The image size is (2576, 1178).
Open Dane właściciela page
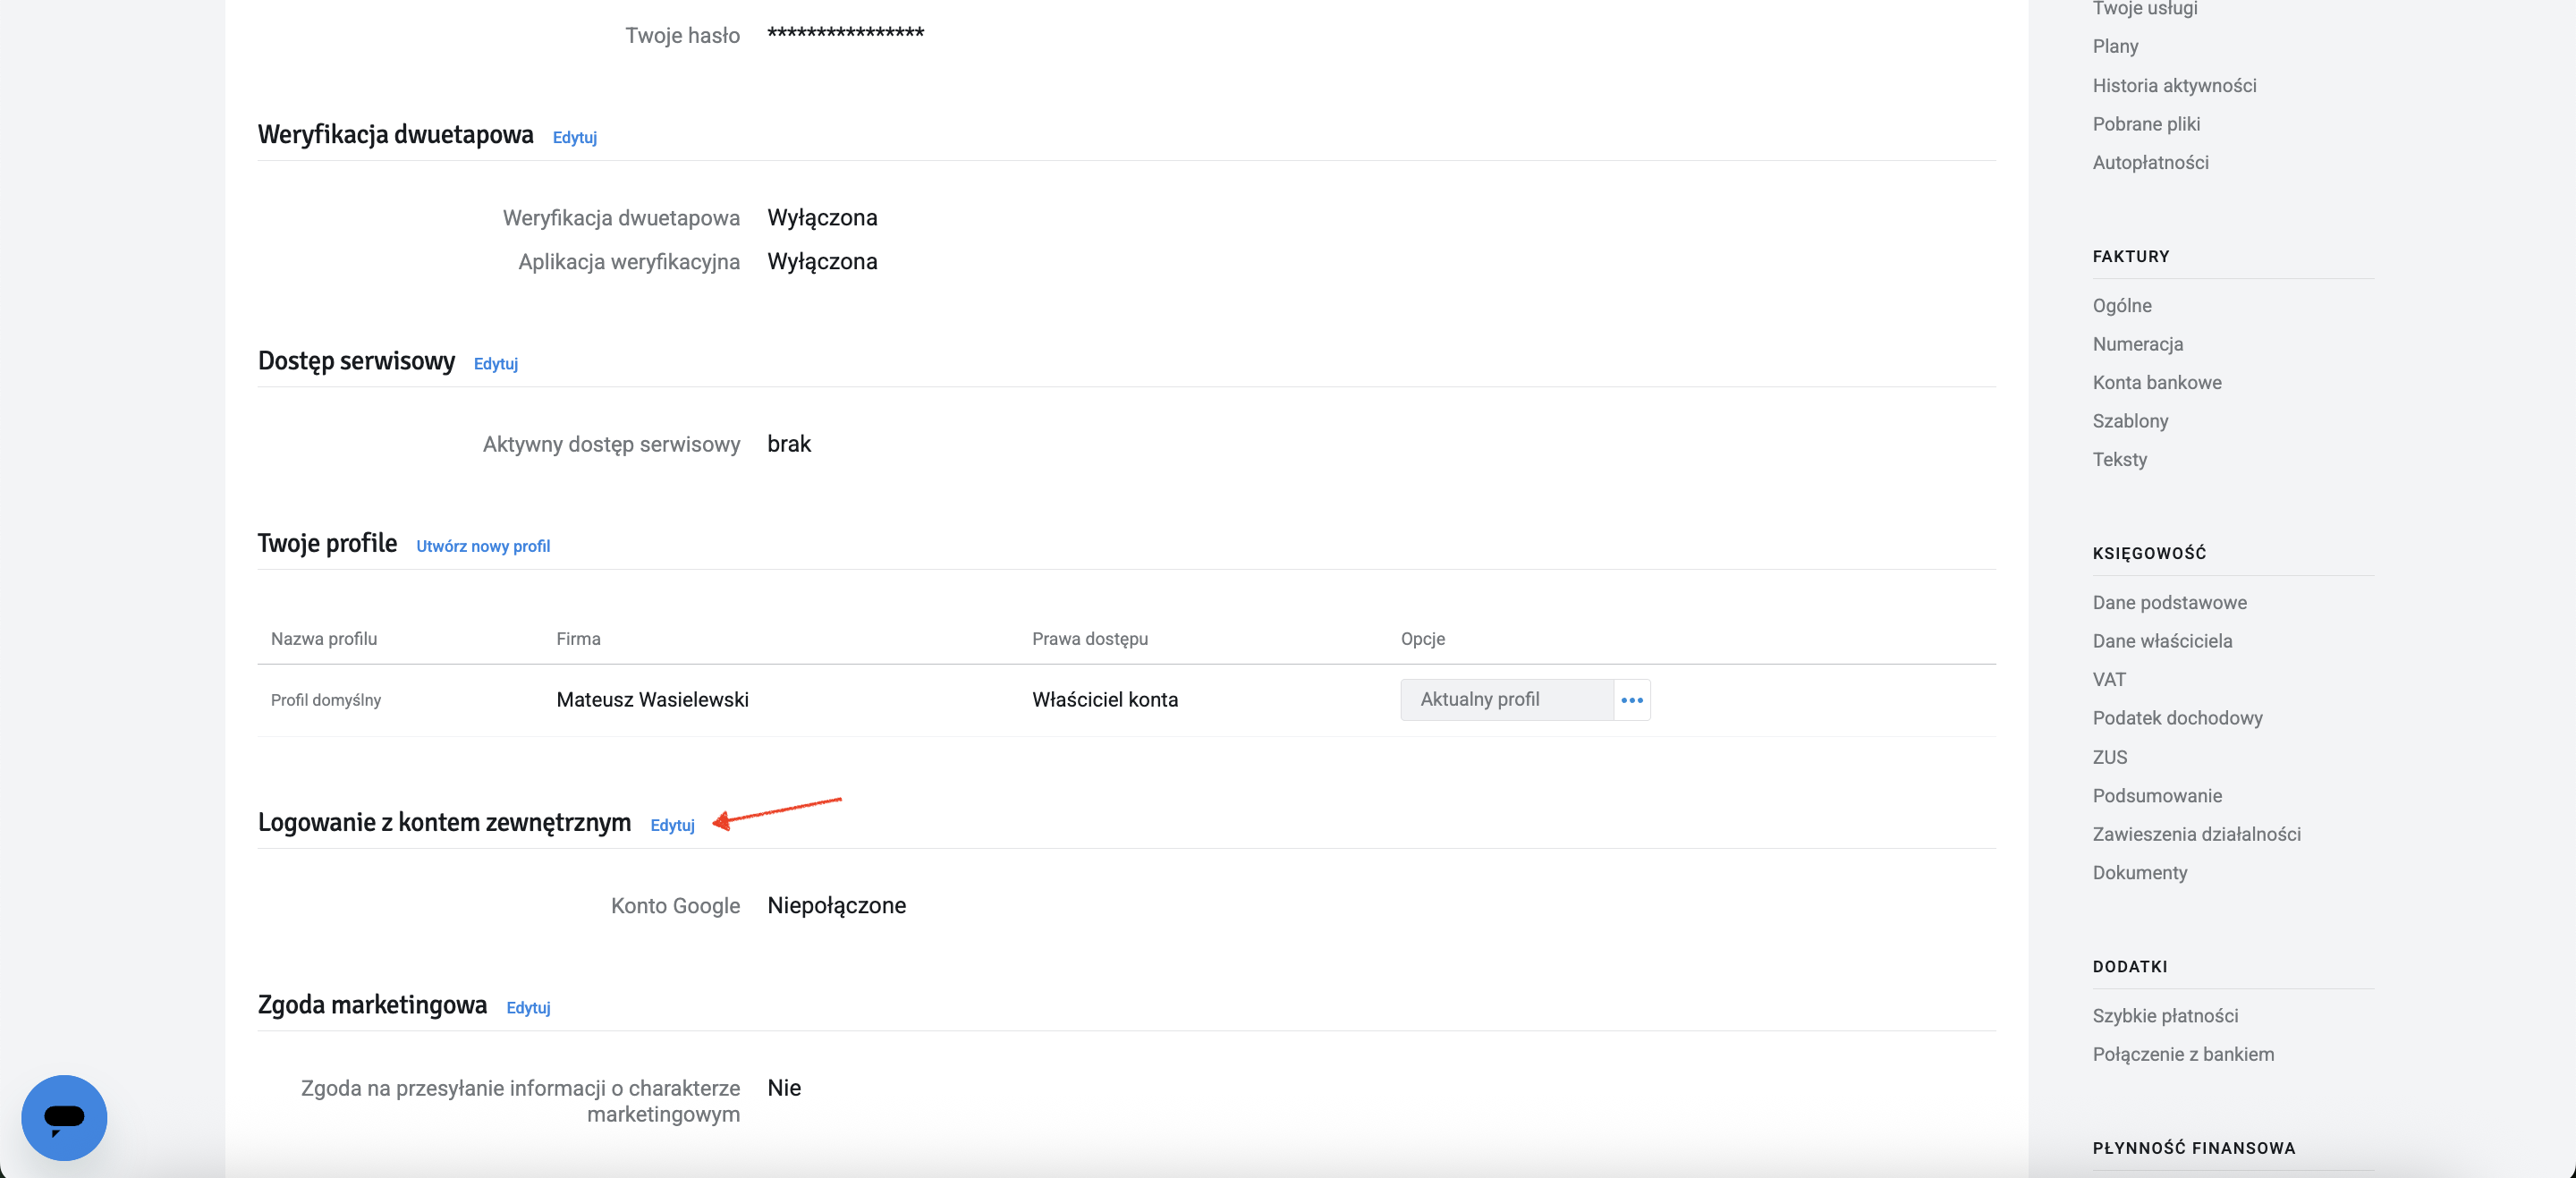[x=2162, y=641]
